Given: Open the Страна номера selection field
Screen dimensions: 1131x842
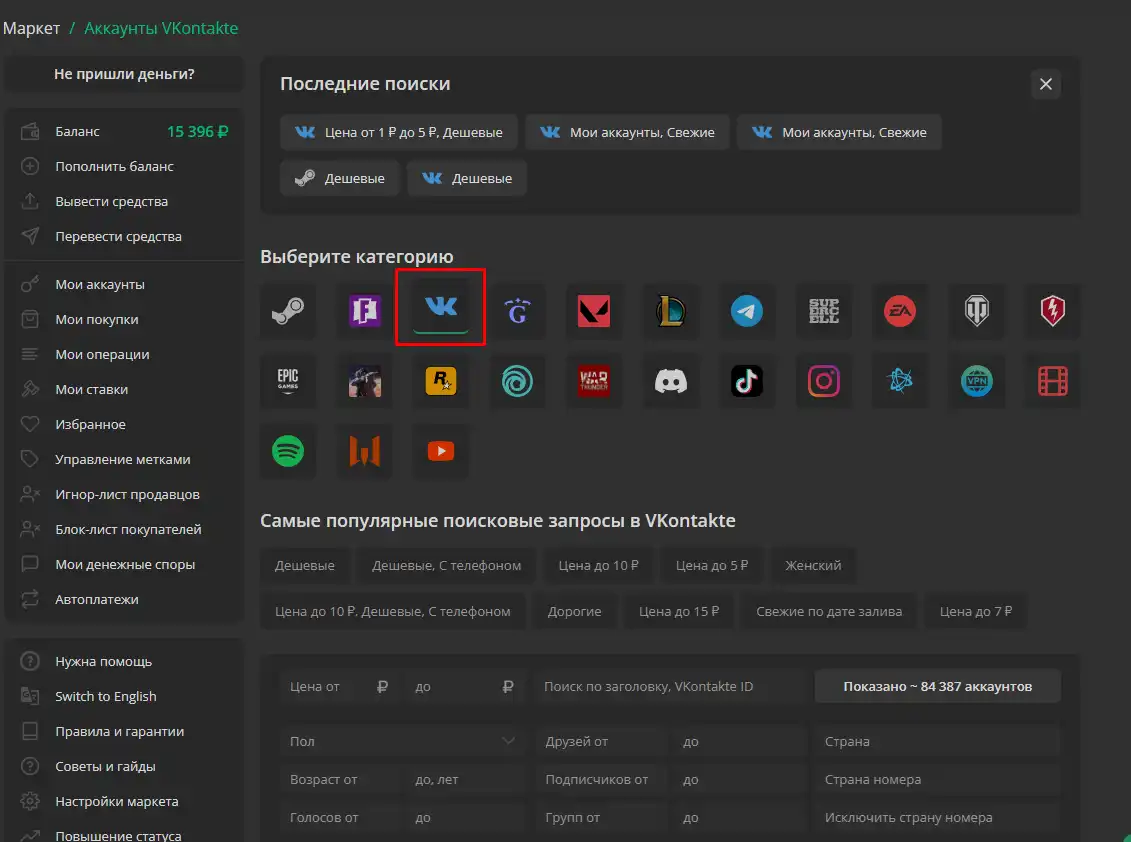Looking at the screenshot, I should point(938,779).
